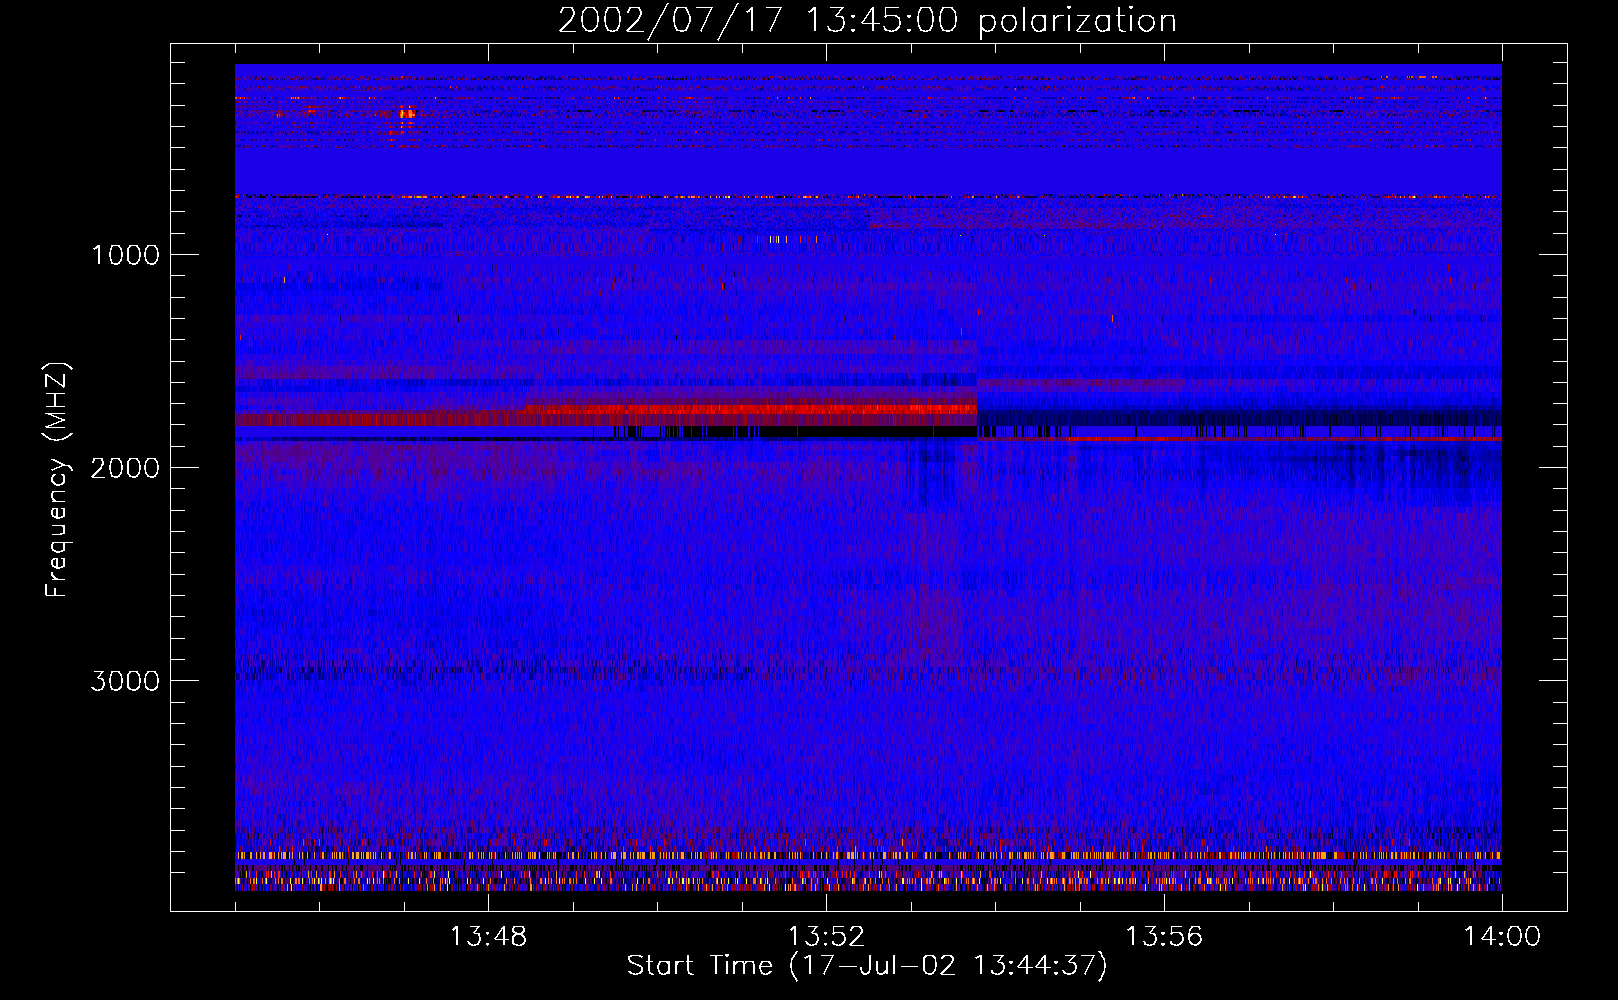Click the 2000 frequency axis label
The width and height of the screenshot is (1618, 1000).
(125, 468)
